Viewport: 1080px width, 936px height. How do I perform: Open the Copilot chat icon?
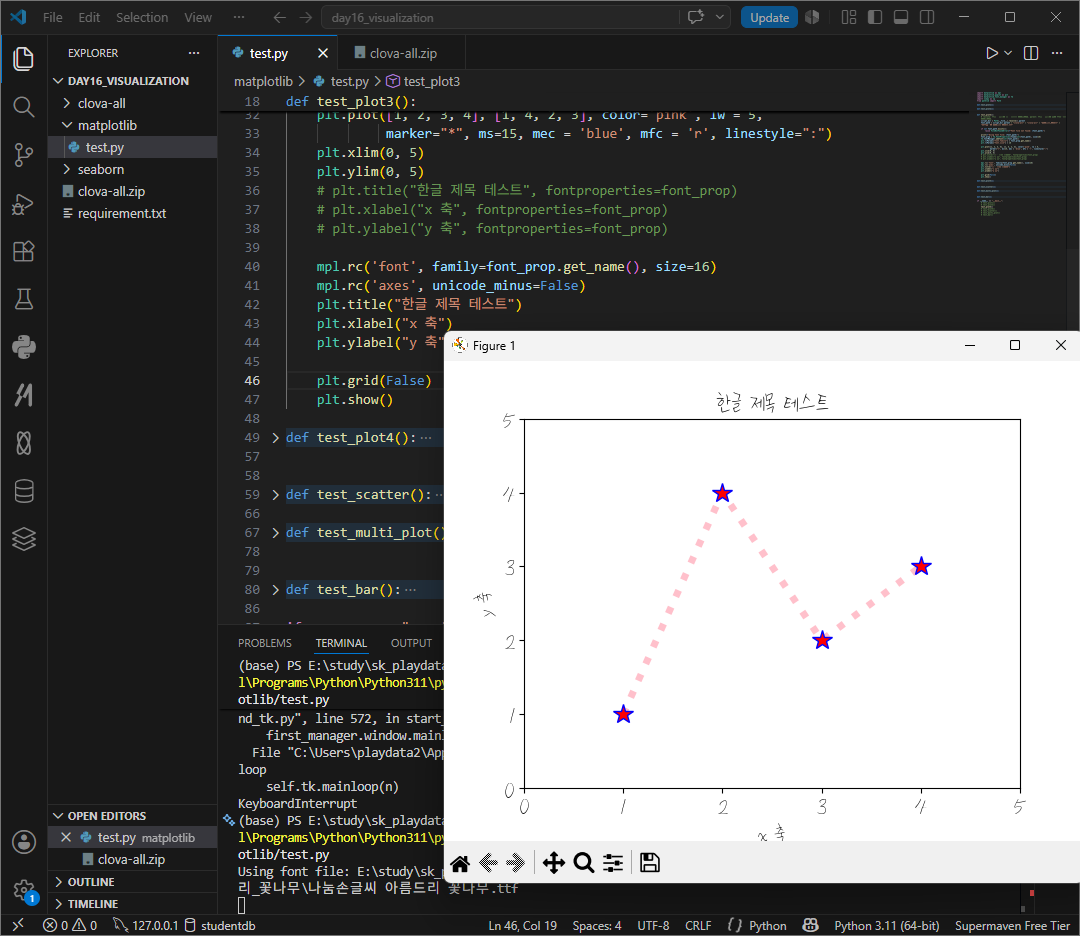click(696, 17)
